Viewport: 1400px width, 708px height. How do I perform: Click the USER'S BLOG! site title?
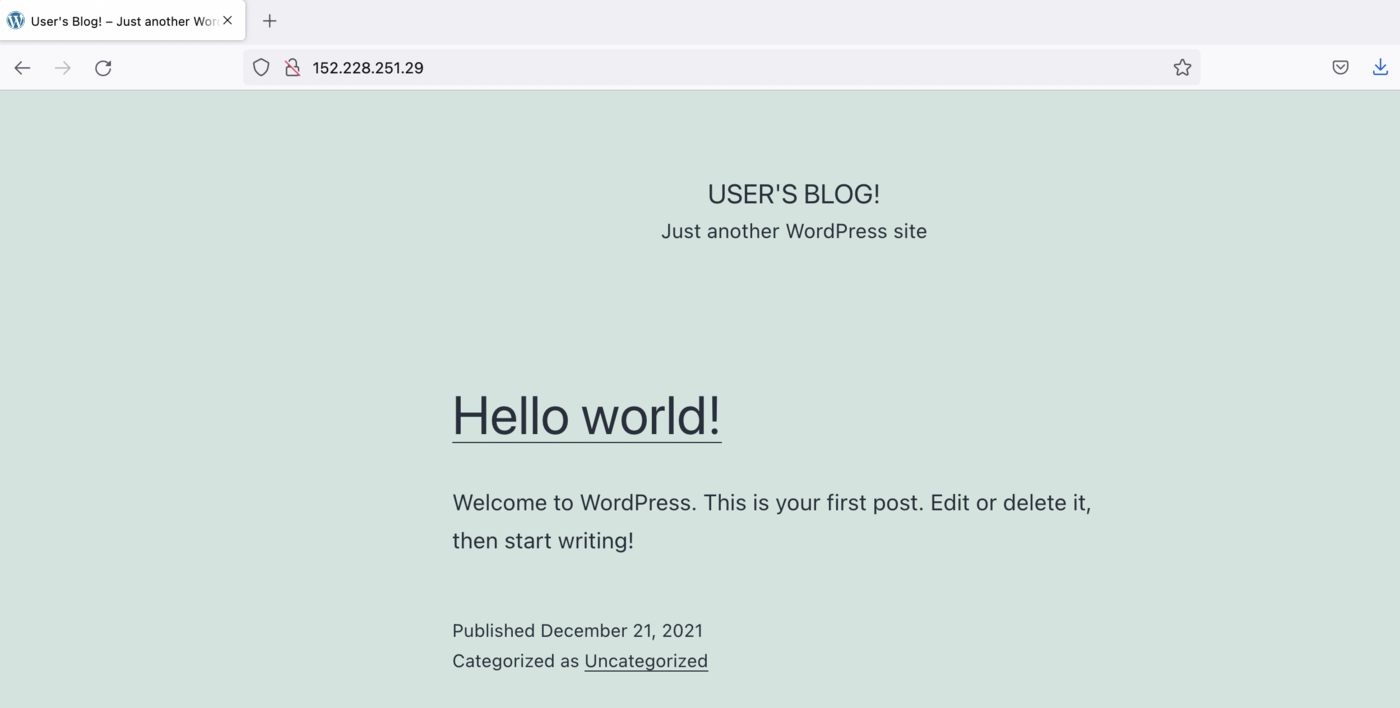pos(793,193)
